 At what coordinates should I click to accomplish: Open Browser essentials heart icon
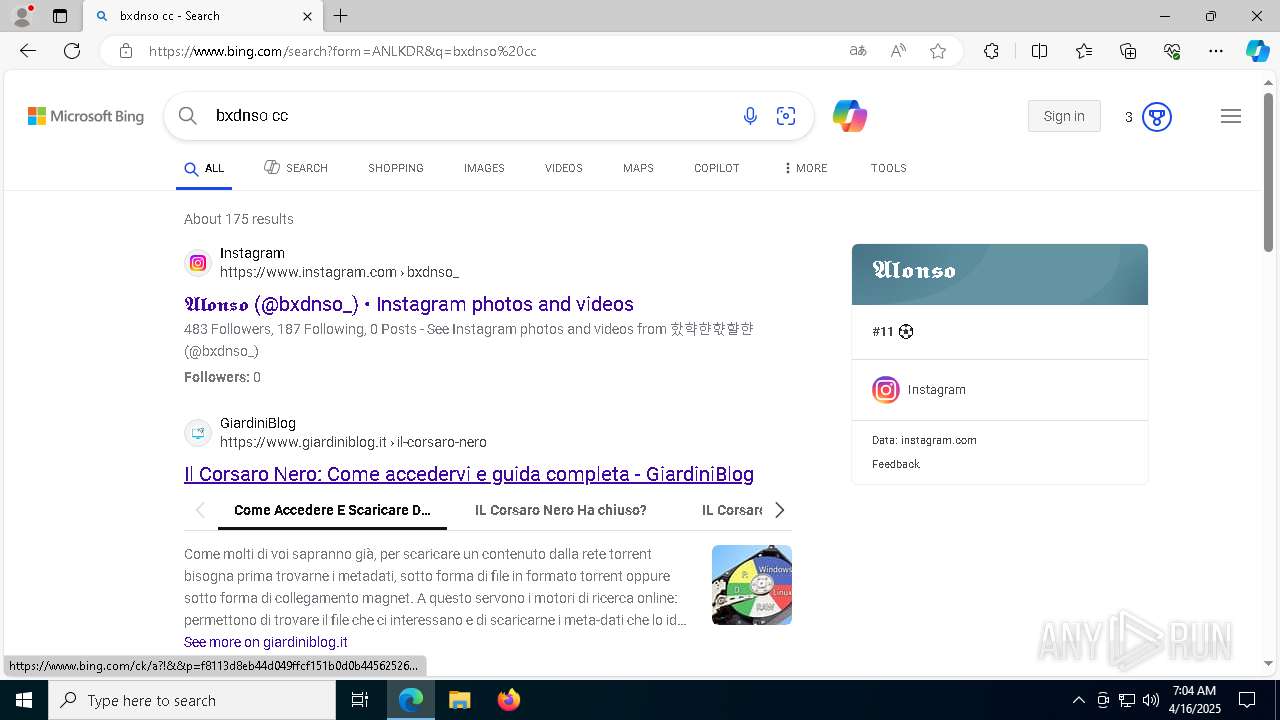pyautogui.click(x=1172, y=51)
